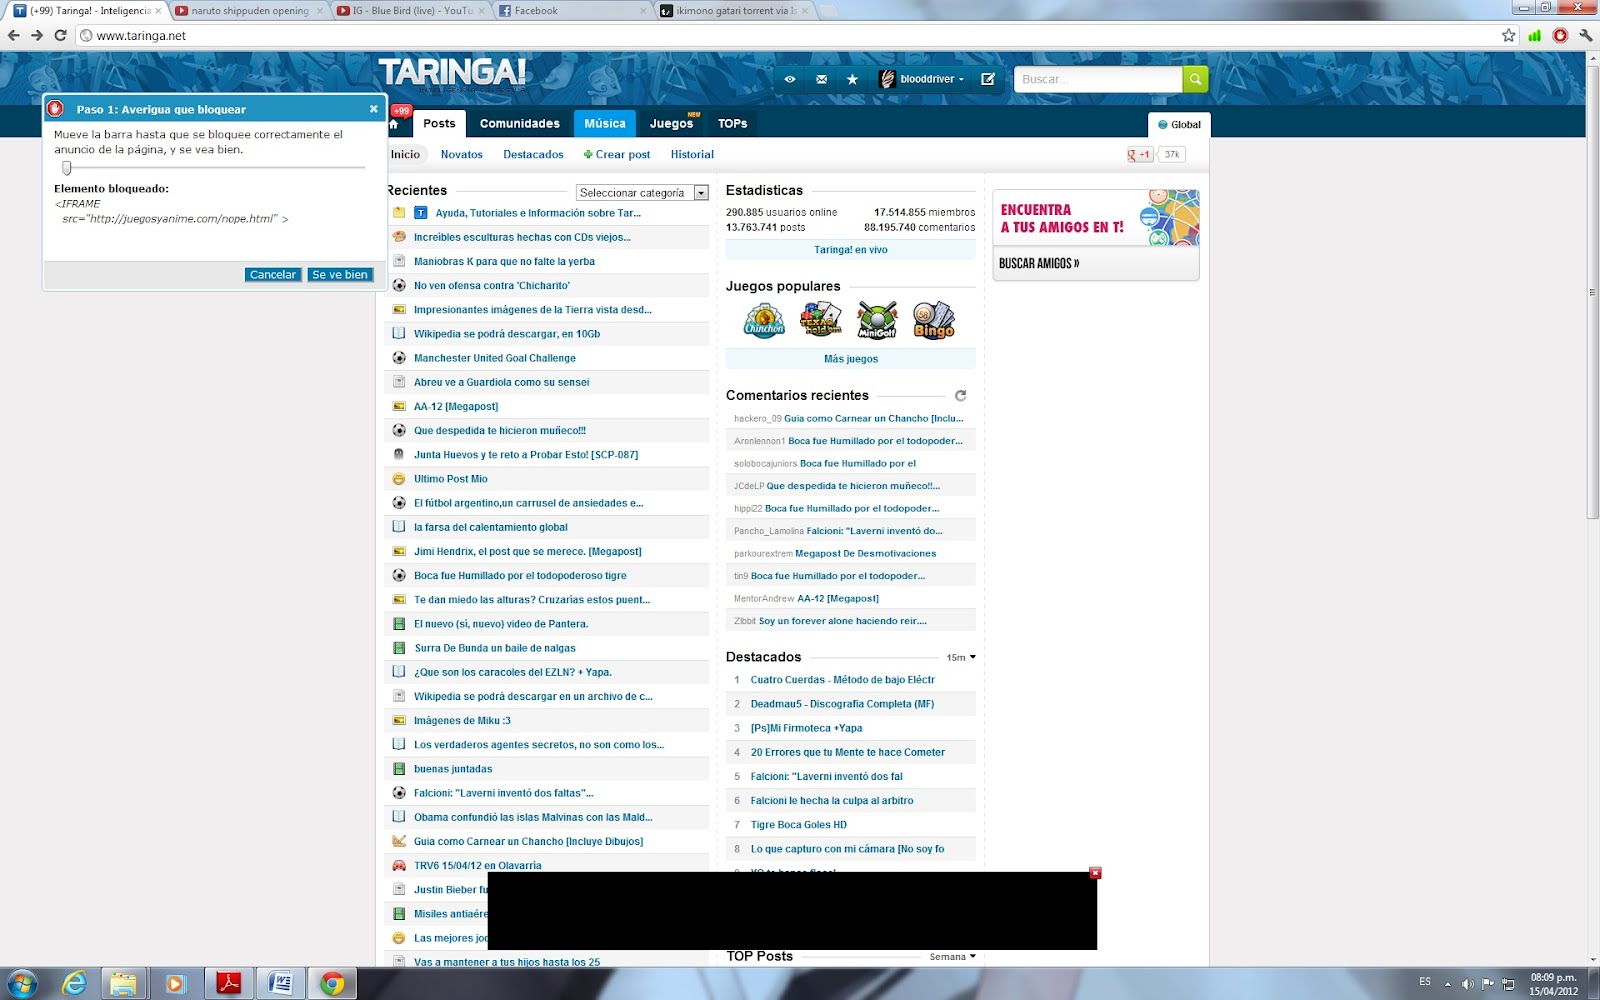This screenshot has width=1600, height=1000.
Task: Open the Novatos submenu link
Action: pyautogui.click(x=462, y=154)
